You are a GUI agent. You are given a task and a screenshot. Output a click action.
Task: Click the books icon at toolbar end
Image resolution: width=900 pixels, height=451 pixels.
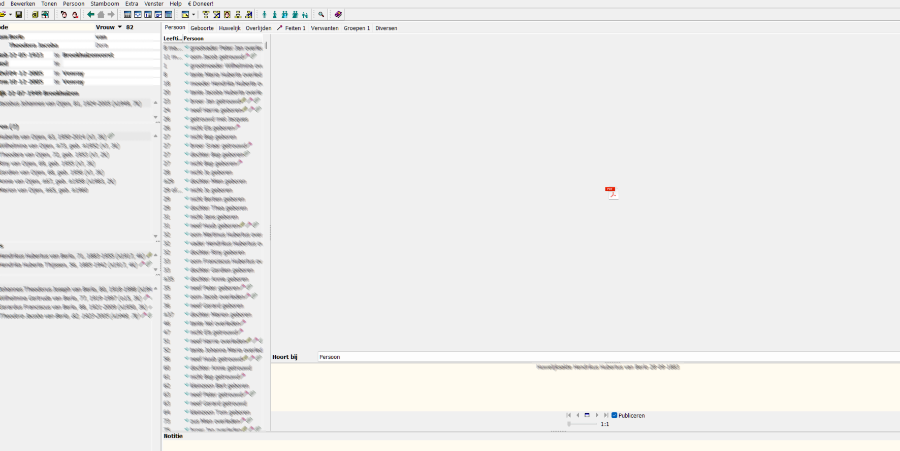pyautogui.click(x=338, y=15)
